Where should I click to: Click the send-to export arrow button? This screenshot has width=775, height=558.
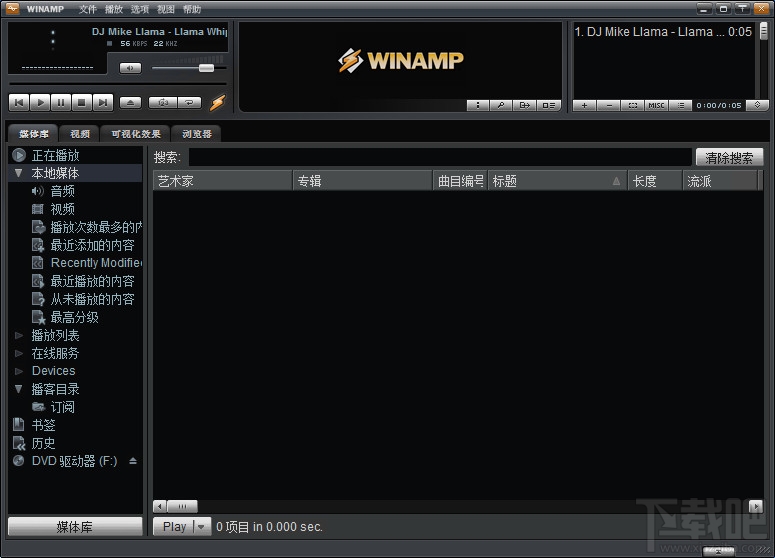pyautogui.click(x=524, y=105)
